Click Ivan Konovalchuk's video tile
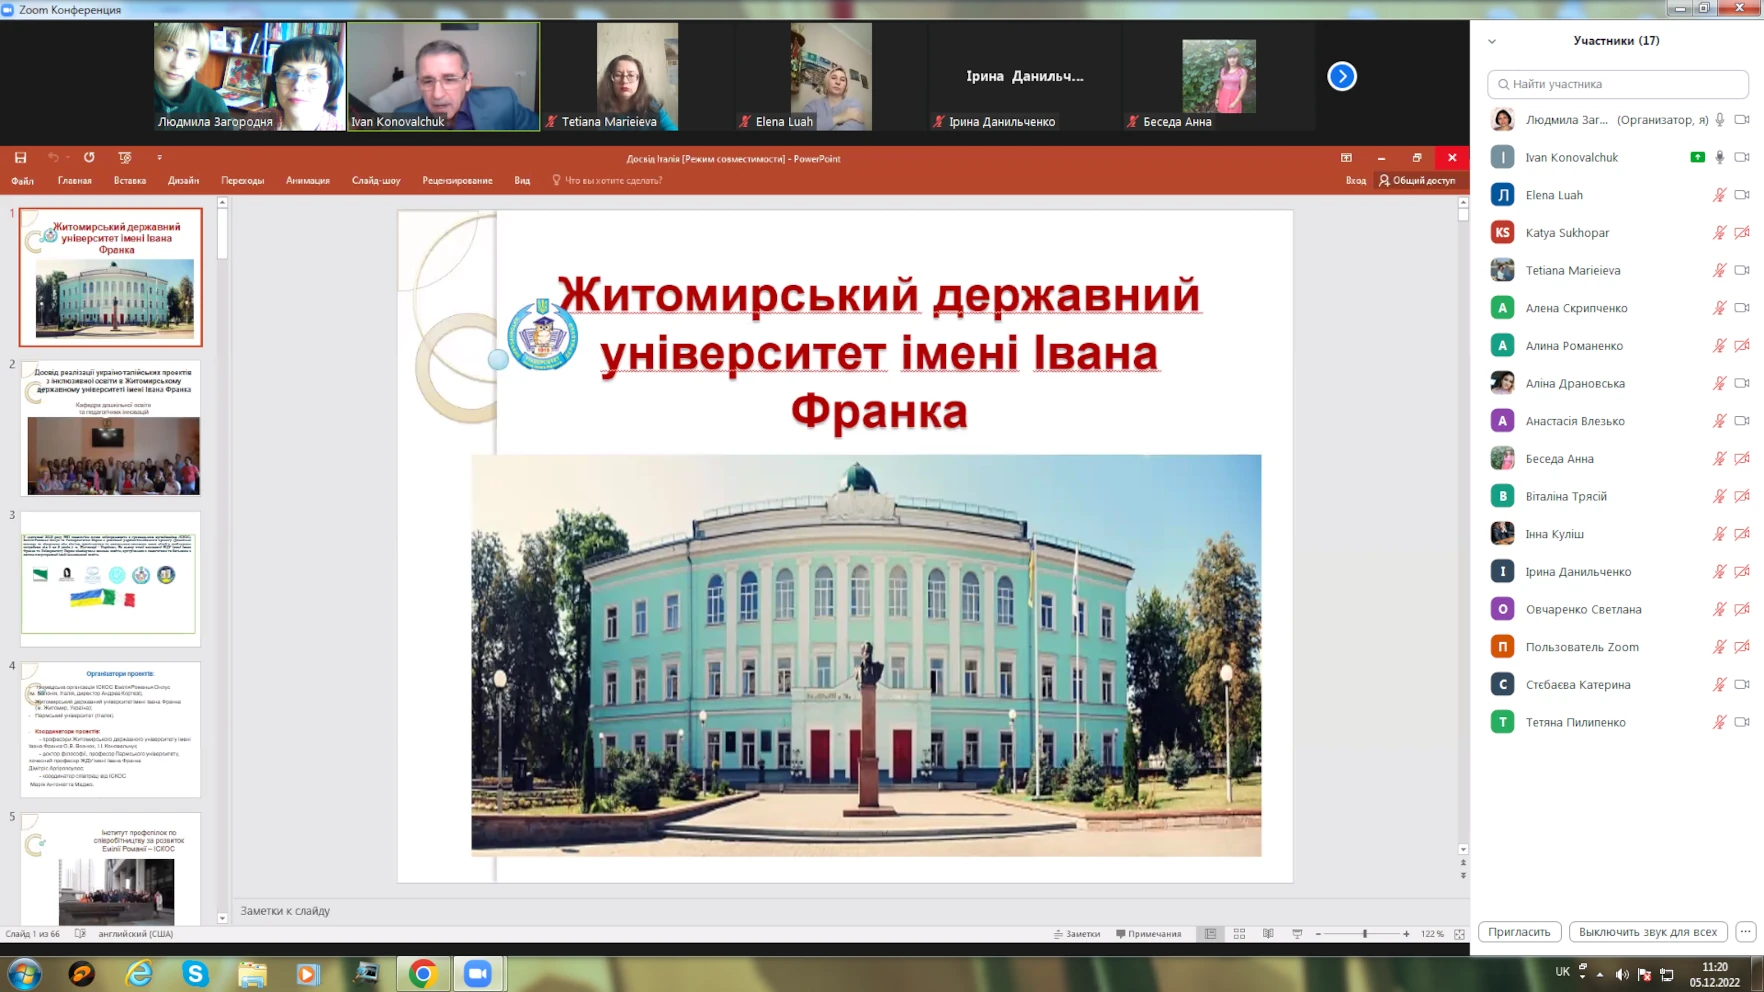The height and width of the screenshot is (992, 1764). coord(443,77)
